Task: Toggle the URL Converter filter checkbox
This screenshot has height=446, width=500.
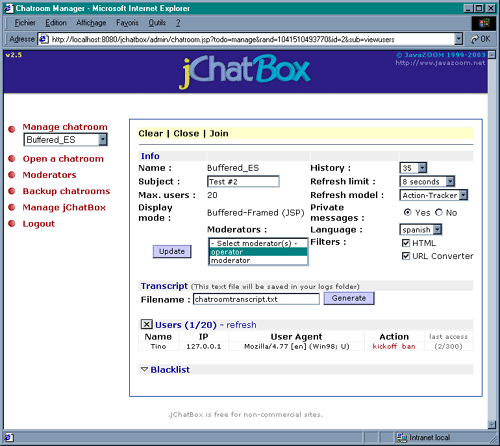Action: click(x=406, y=256)
